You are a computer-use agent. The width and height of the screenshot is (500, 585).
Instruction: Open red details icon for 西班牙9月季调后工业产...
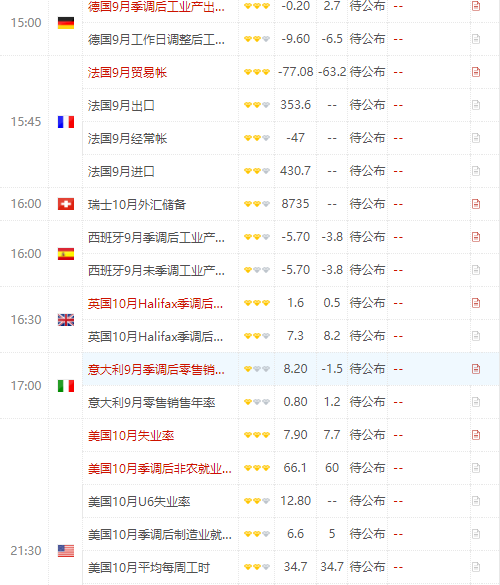pyautogui.click(x=476, y=237)
